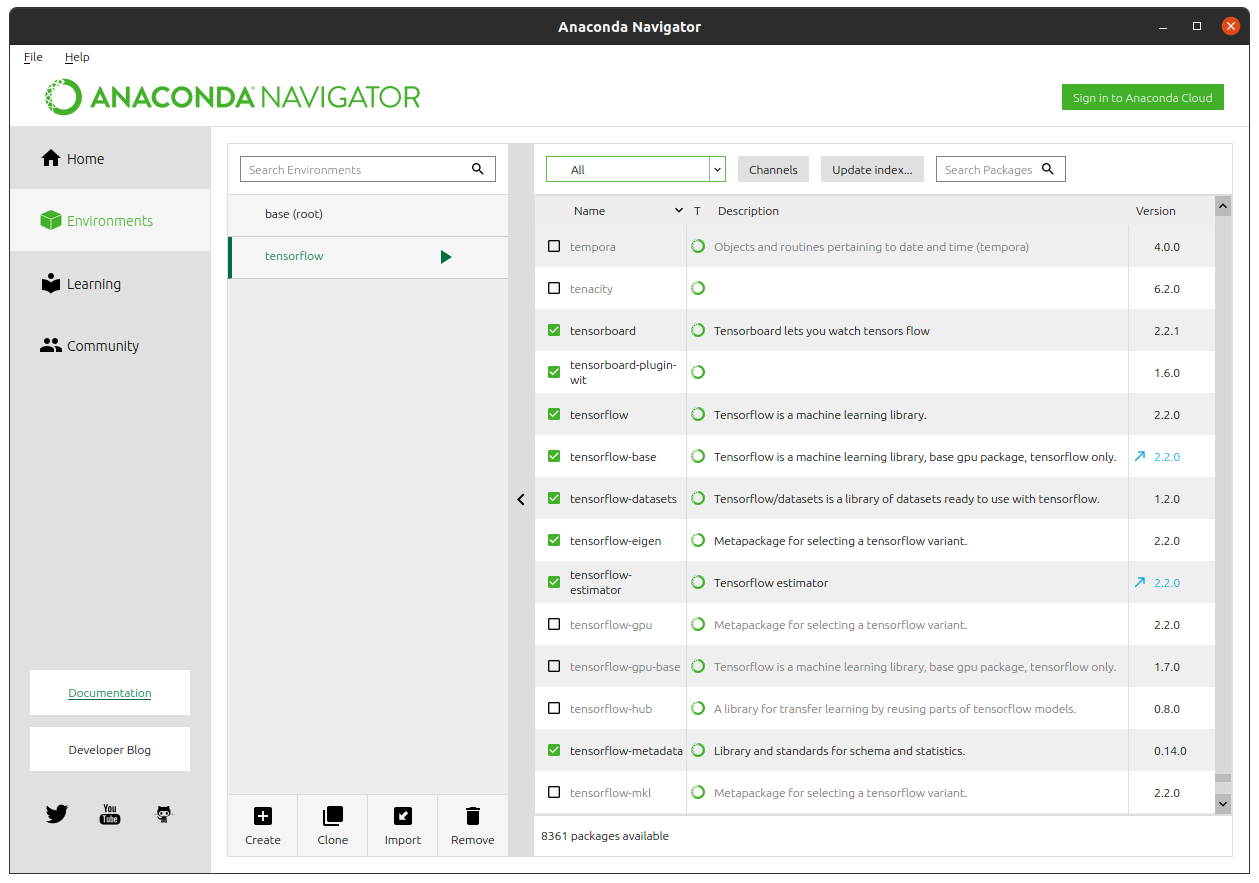Check the tempora package checkbox

(x=554, y=246)
